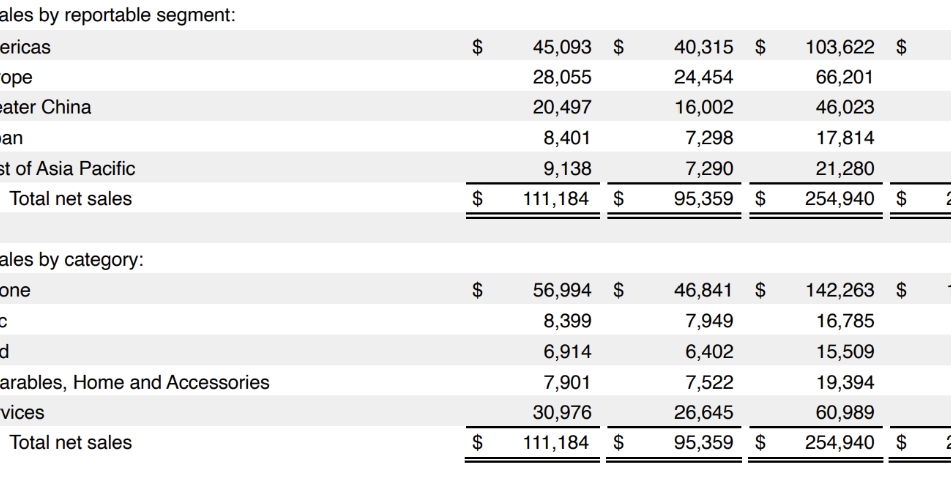
Task: Select the 24,454 value in the 'rope' row
Action: [704, 78]
